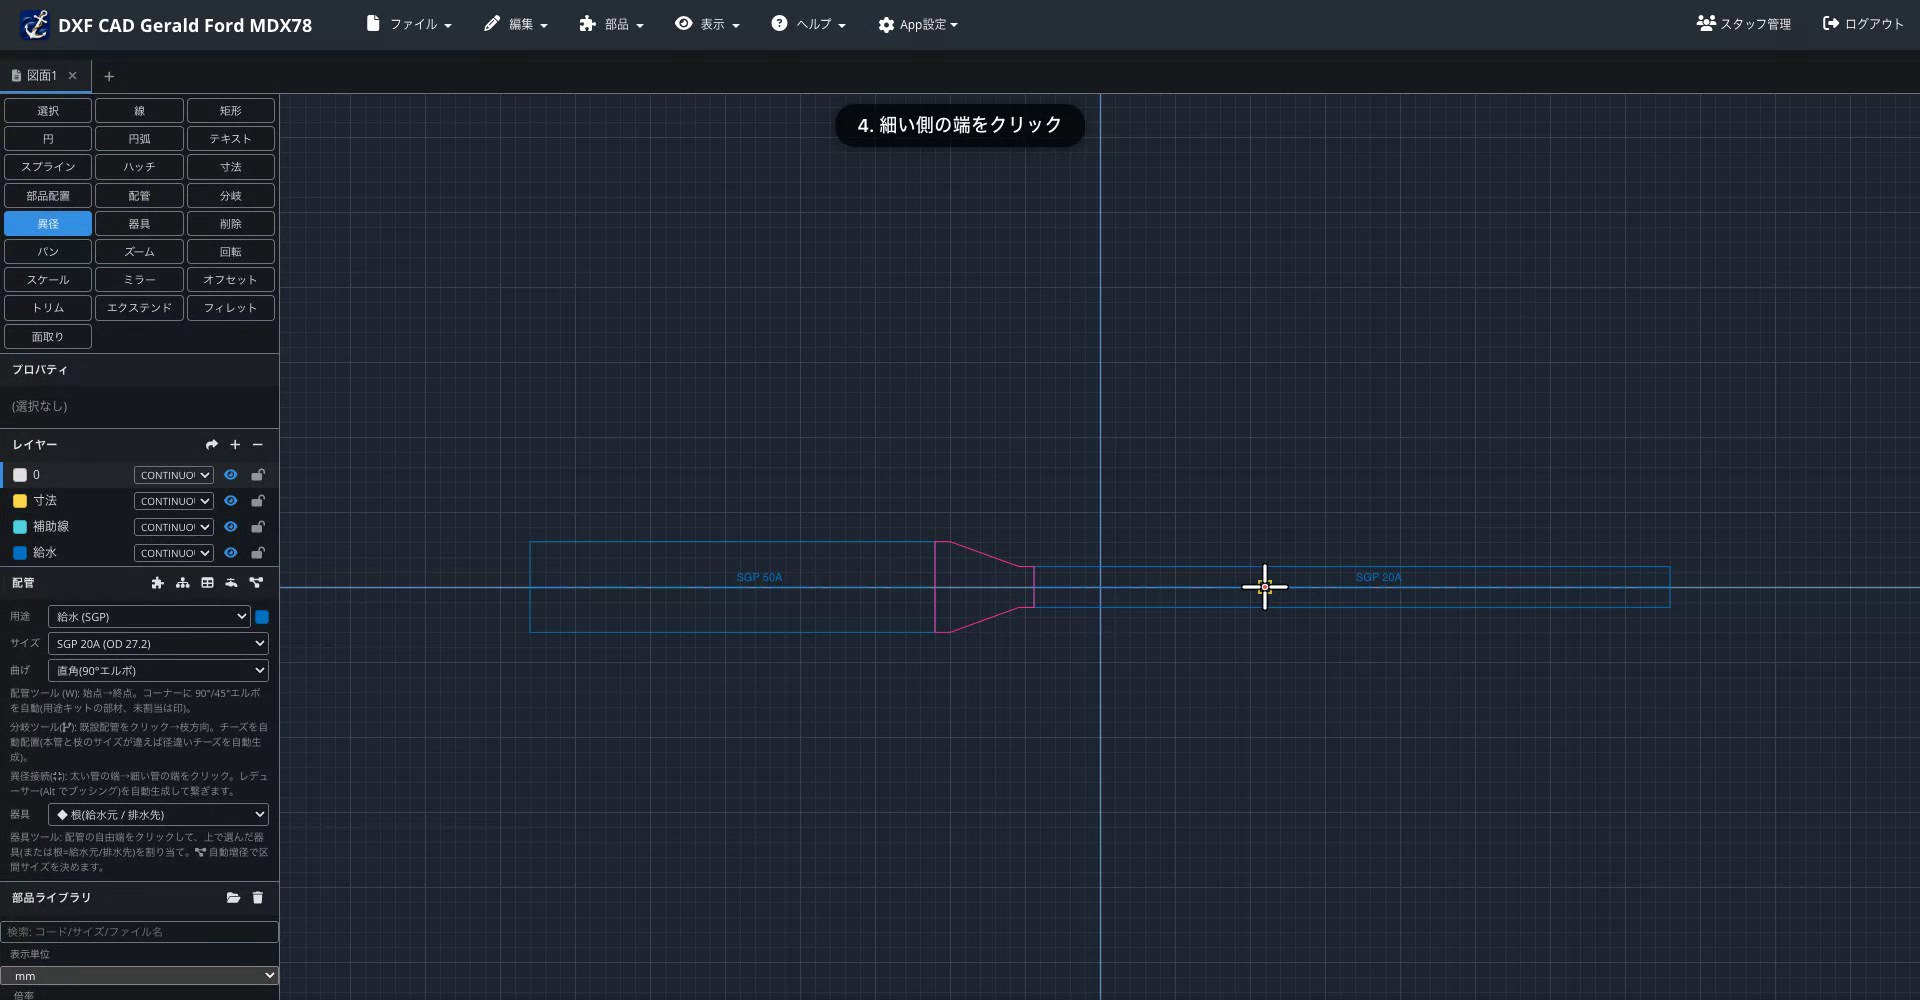Image resolution: width=1920 pixels, height=1000 pixels.
Task: Toggle the lock icon on the 給水 layer
Action: (x=257, y=553)
